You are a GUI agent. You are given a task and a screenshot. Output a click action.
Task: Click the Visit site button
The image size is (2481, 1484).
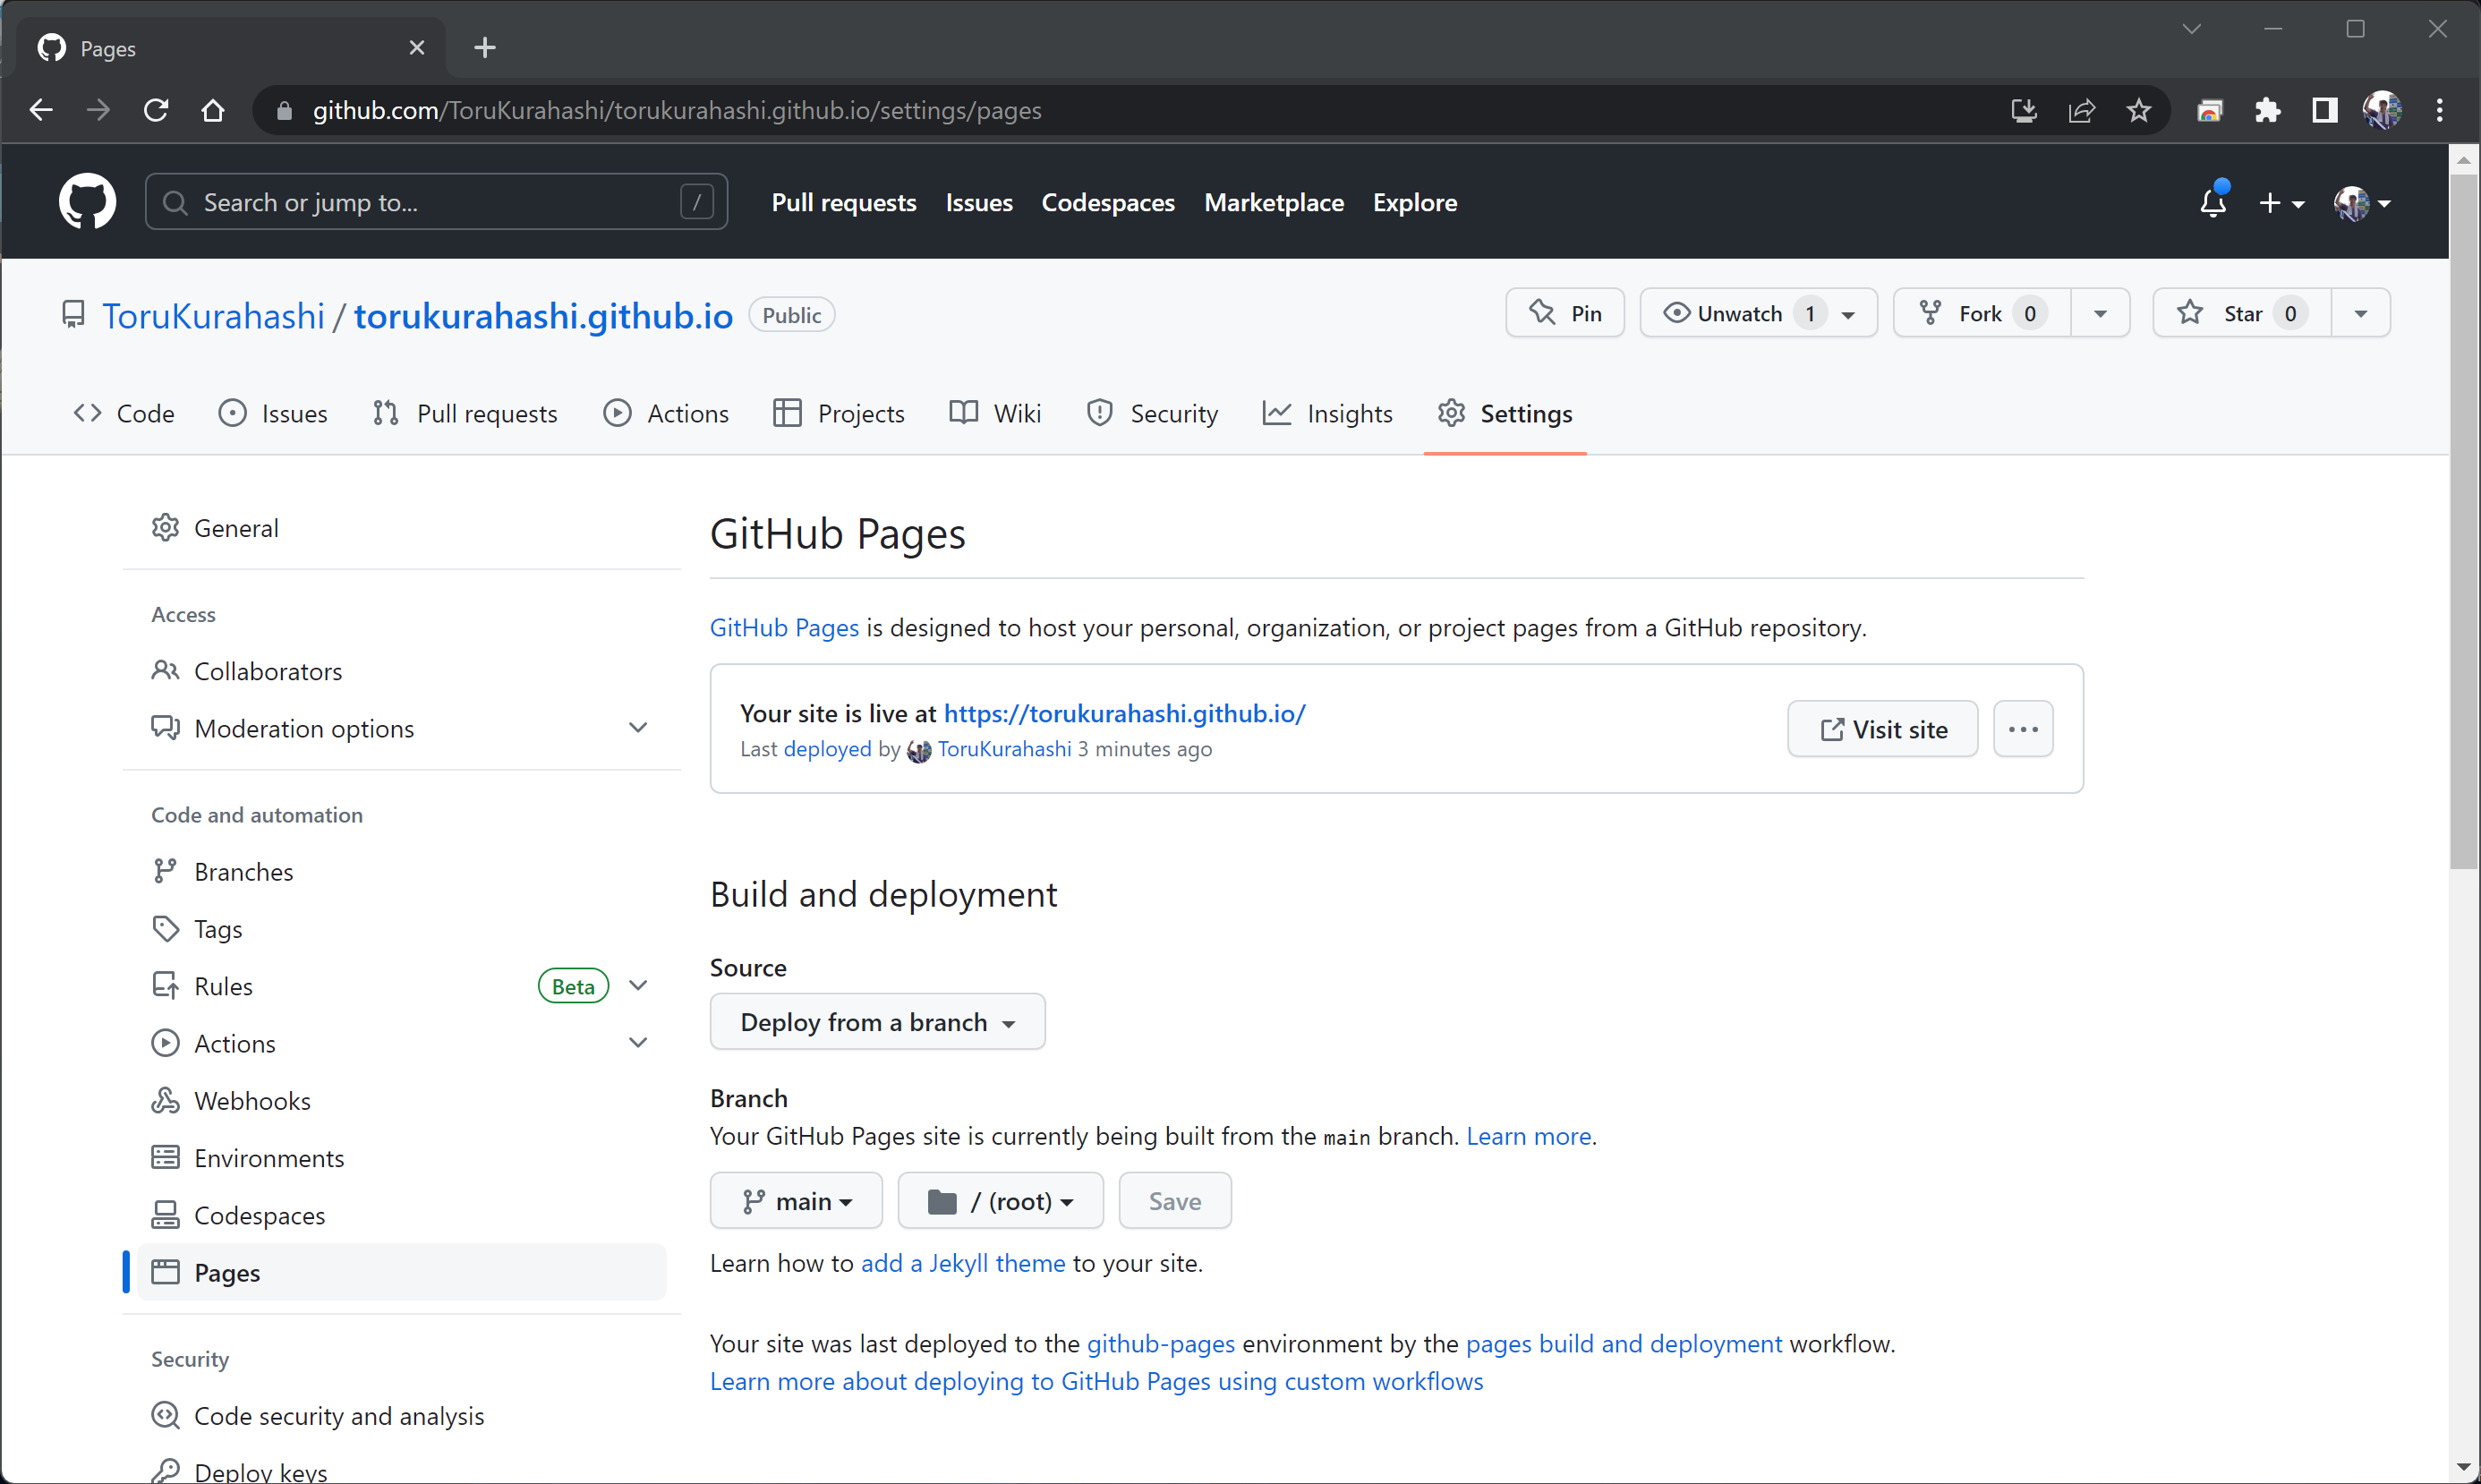pyautogui.click(x=1882, y=729)
